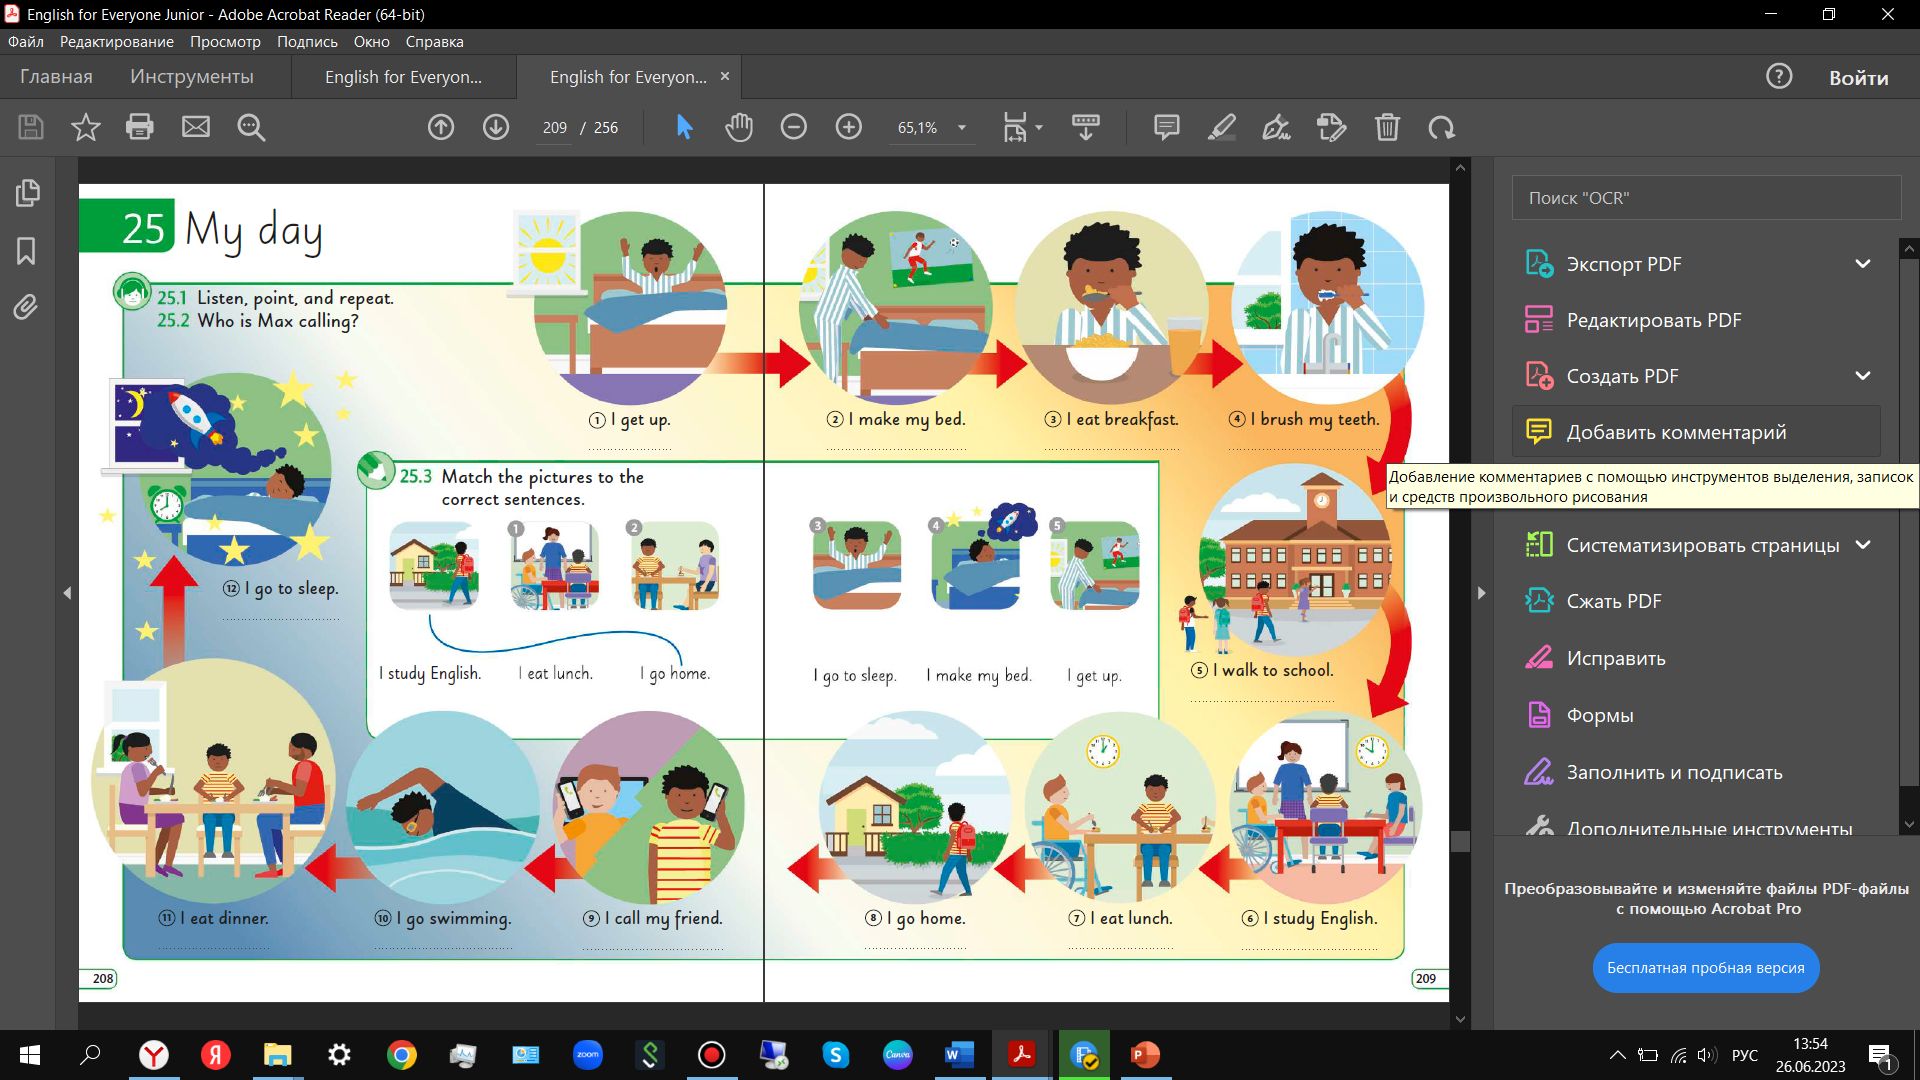Click the print document icon

(x=140, y=127)
